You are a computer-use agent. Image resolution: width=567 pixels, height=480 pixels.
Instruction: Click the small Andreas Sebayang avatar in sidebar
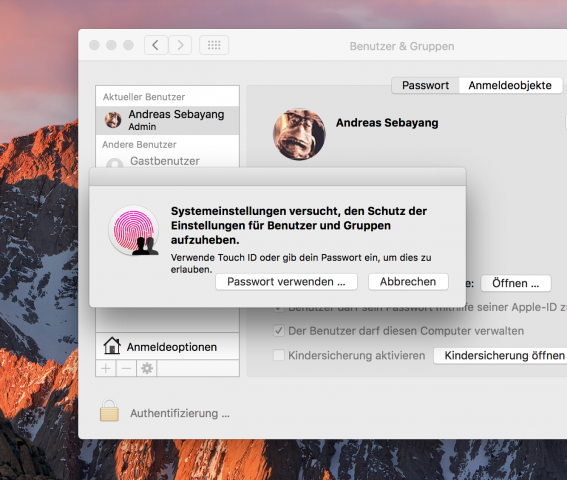(x=113, y=120)
